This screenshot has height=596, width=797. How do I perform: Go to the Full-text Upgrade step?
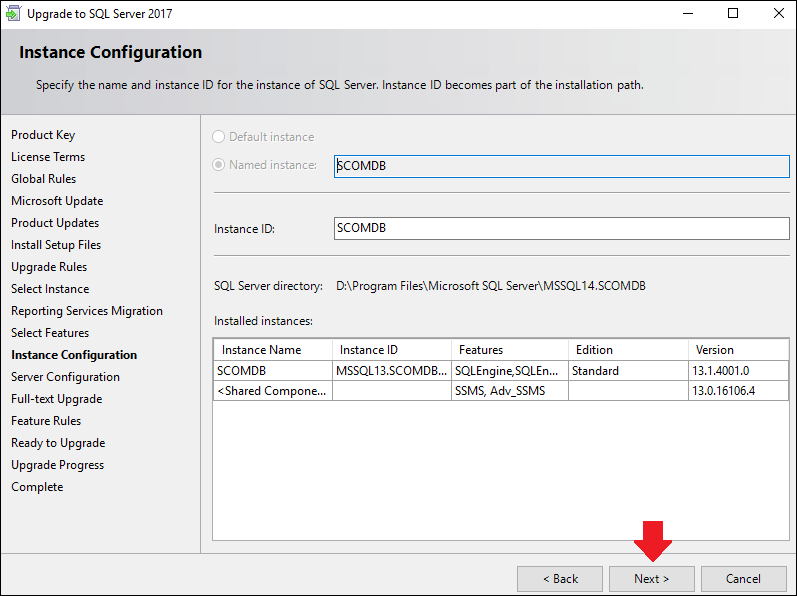(x=56, y=399)
